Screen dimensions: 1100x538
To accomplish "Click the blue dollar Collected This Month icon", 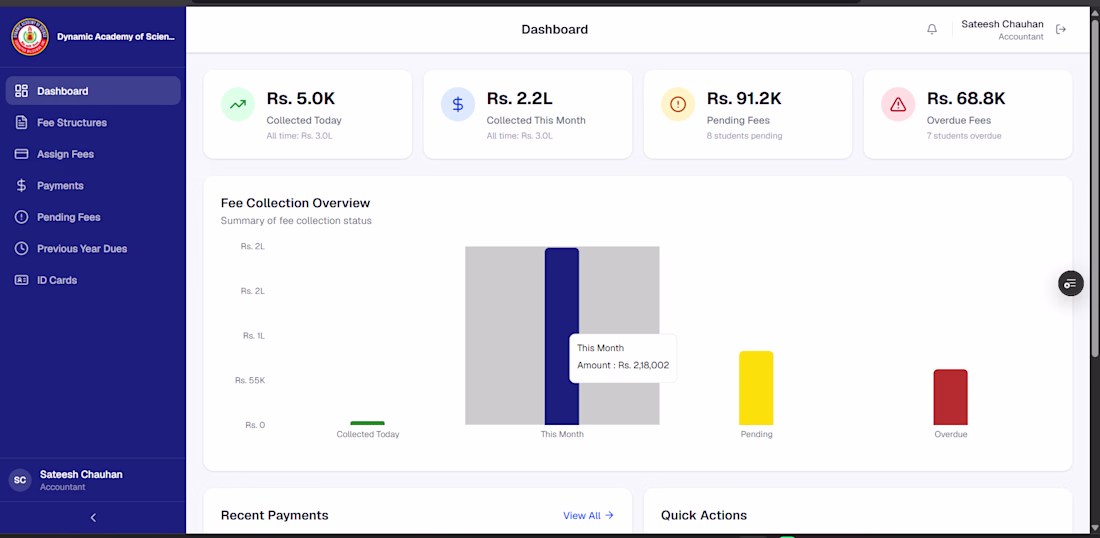I will [x=458, y=105].
